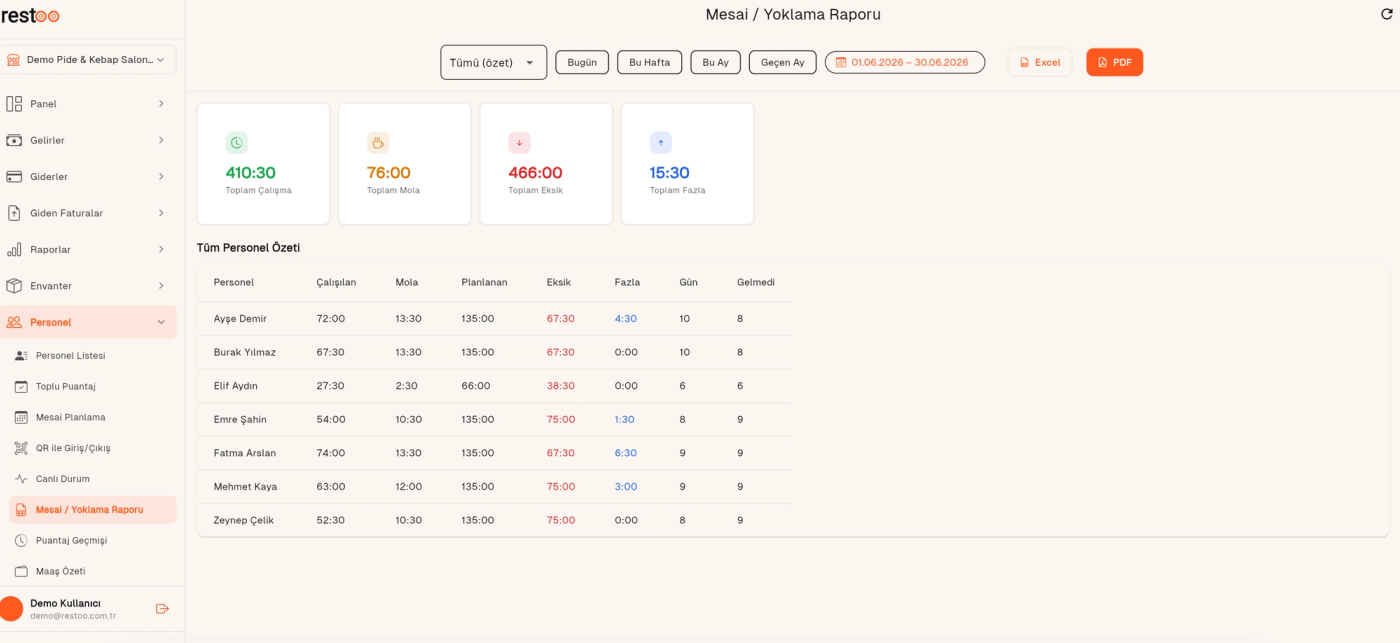Open Maaş Özeti menu item
Image resolution: width=1400 pixels, height=643 pixels.
92,571
